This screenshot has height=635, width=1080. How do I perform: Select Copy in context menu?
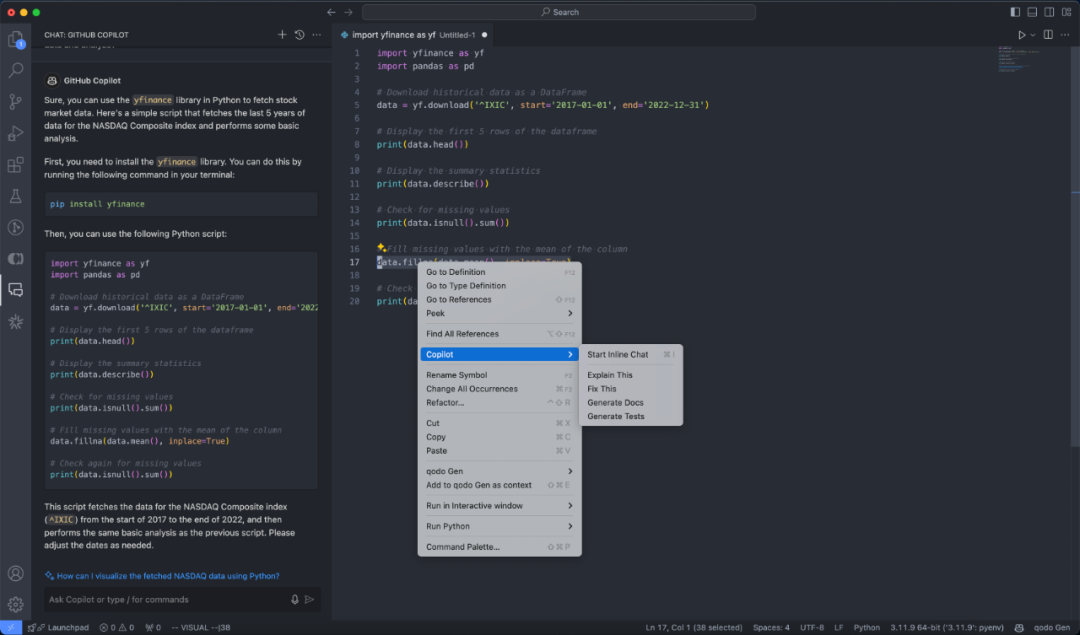point(499,437)
